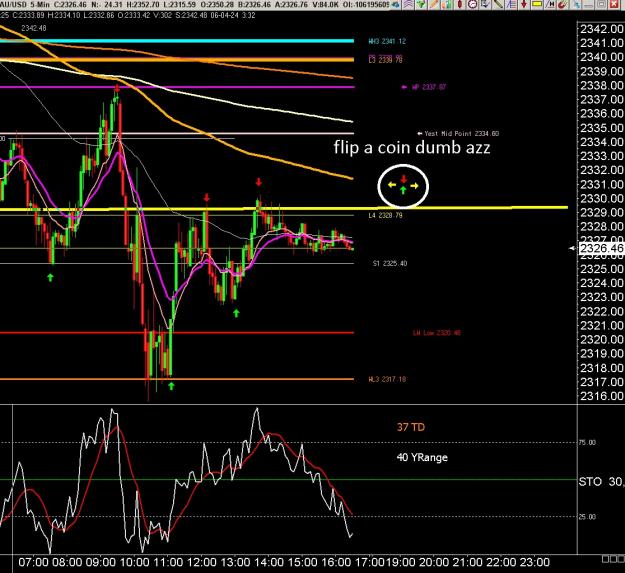Select the yellow rectangle highlight tool
The image size is (625, 573).
[x=537, y=4]
